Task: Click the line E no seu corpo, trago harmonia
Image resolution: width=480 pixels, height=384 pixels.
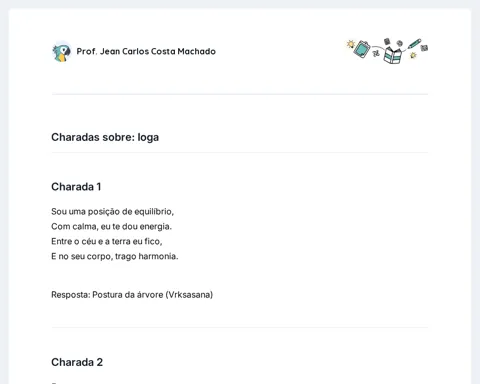Action: tap(115, 256)
